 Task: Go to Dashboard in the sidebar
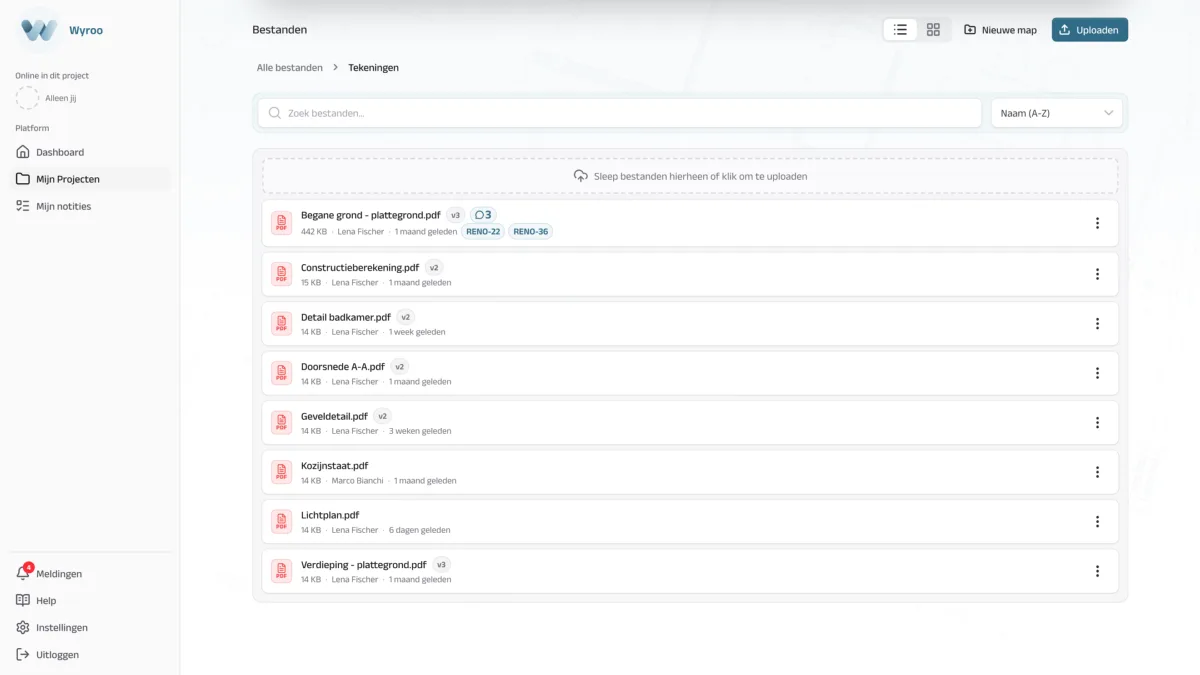pos(90,152)
